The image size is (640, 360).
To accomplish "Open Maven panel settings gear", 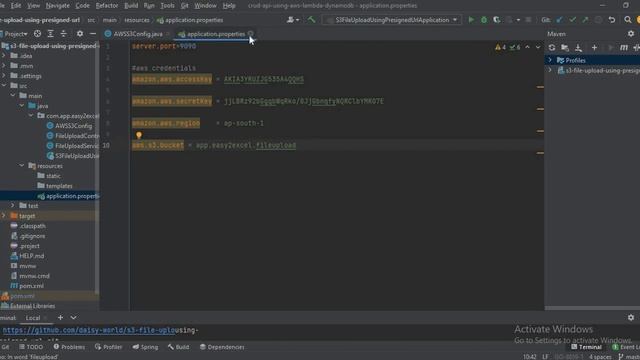I will pos(631,34).
